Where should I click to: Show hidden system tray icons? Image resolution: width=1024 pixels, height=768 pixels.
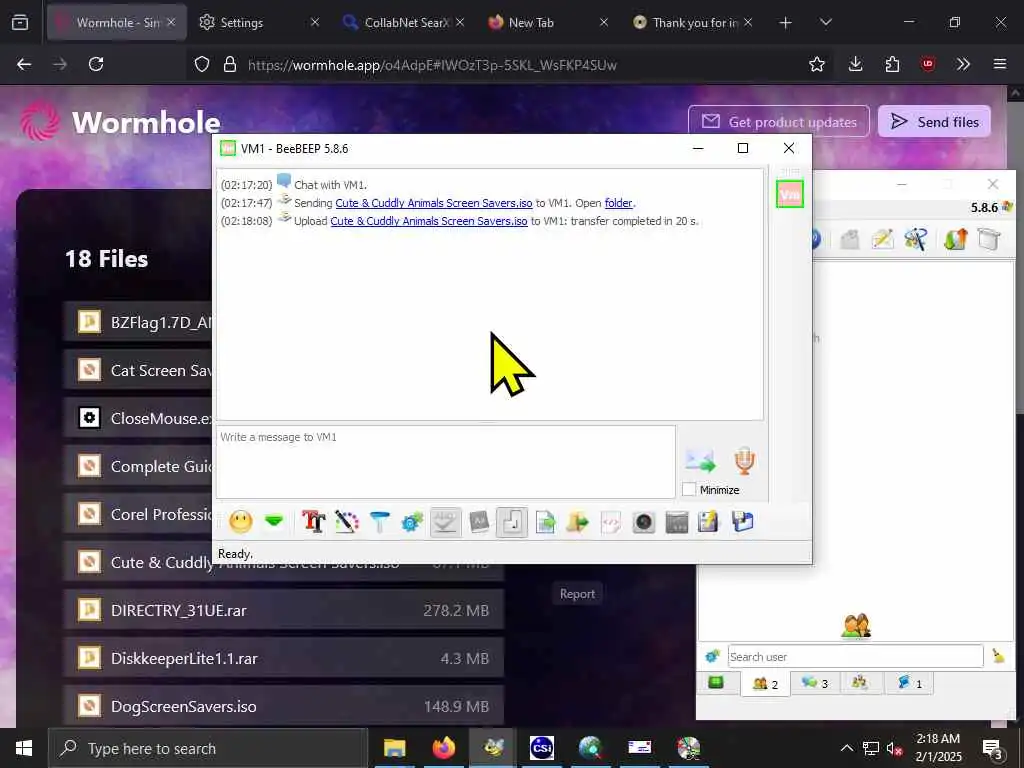846,748
